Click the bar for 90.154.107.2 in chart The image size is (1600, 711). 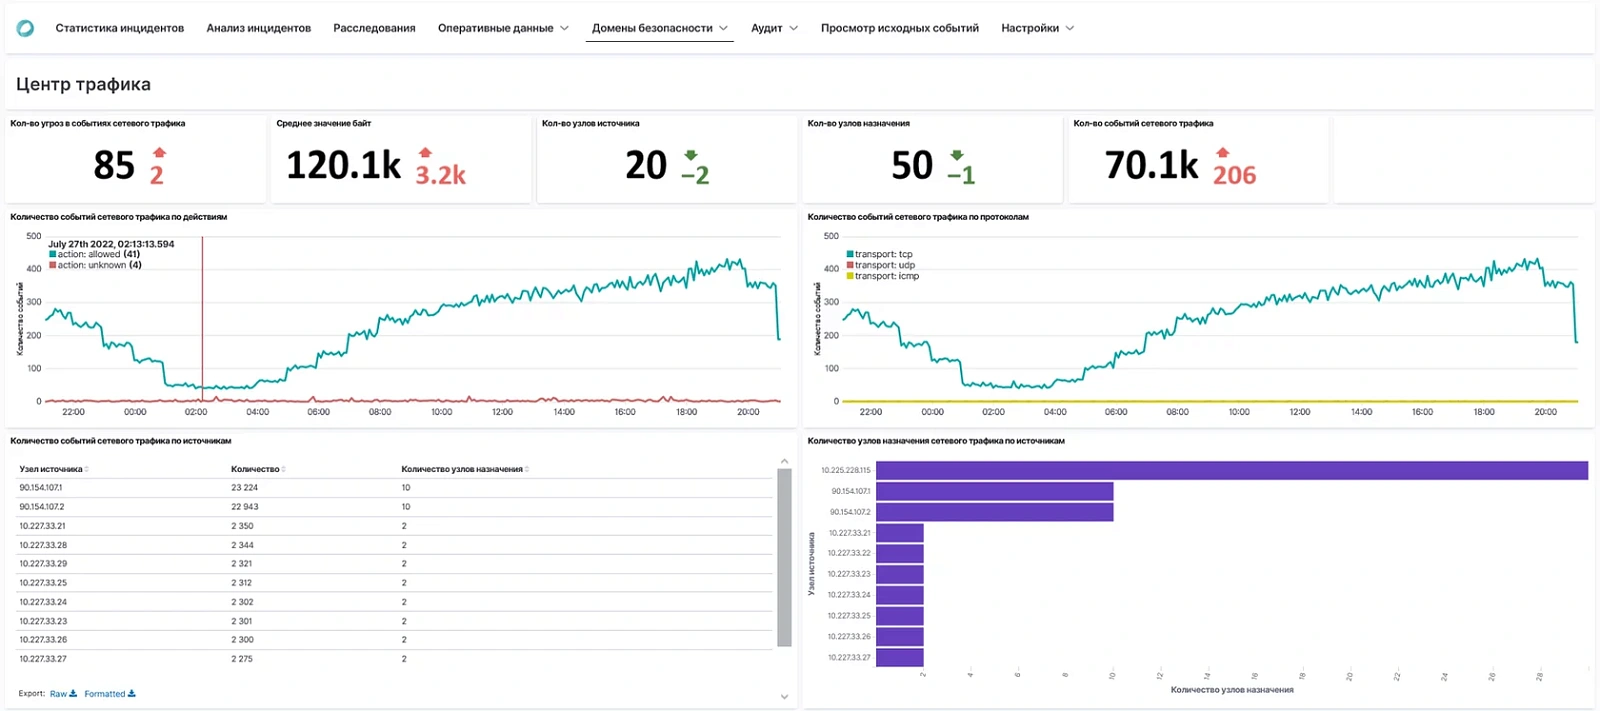click(994, 512)
